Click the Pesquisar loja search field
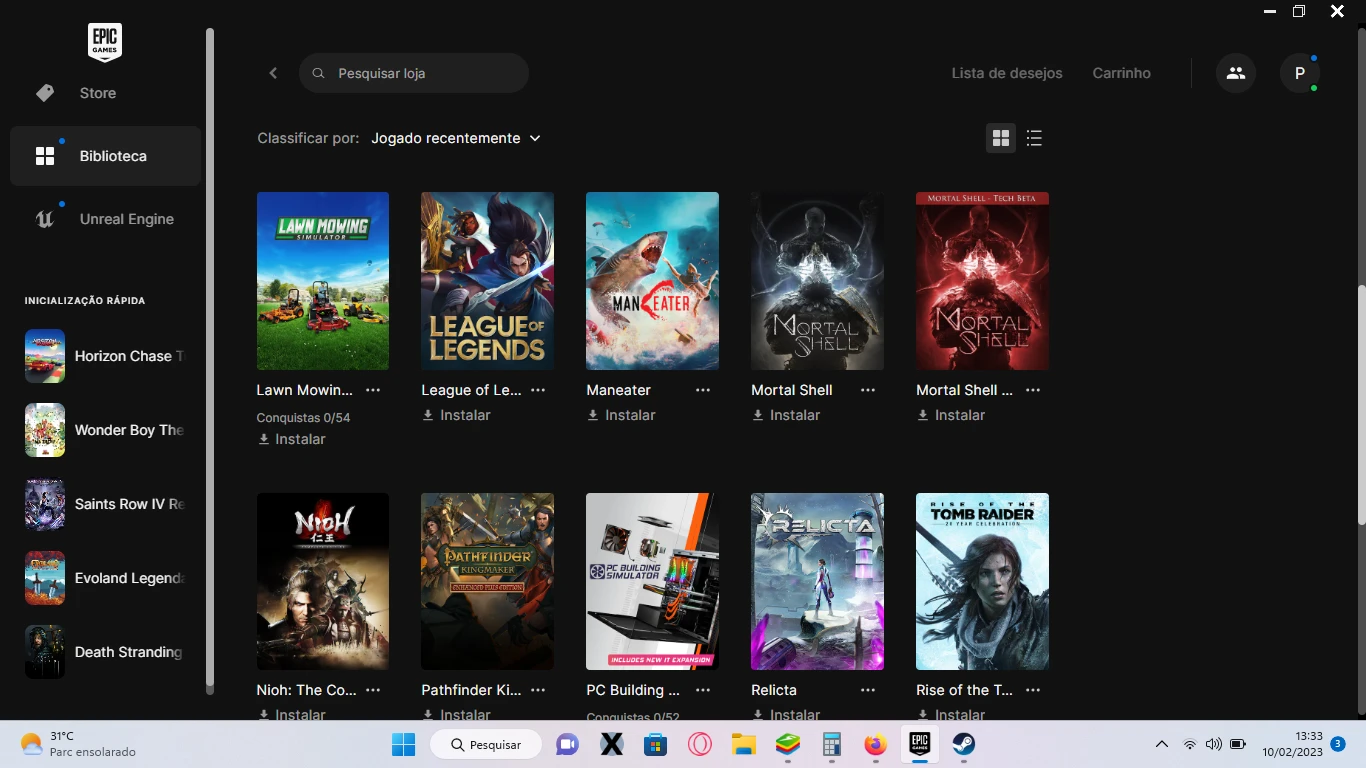Screen dimensions: 1366x768 tap(414, 73)
